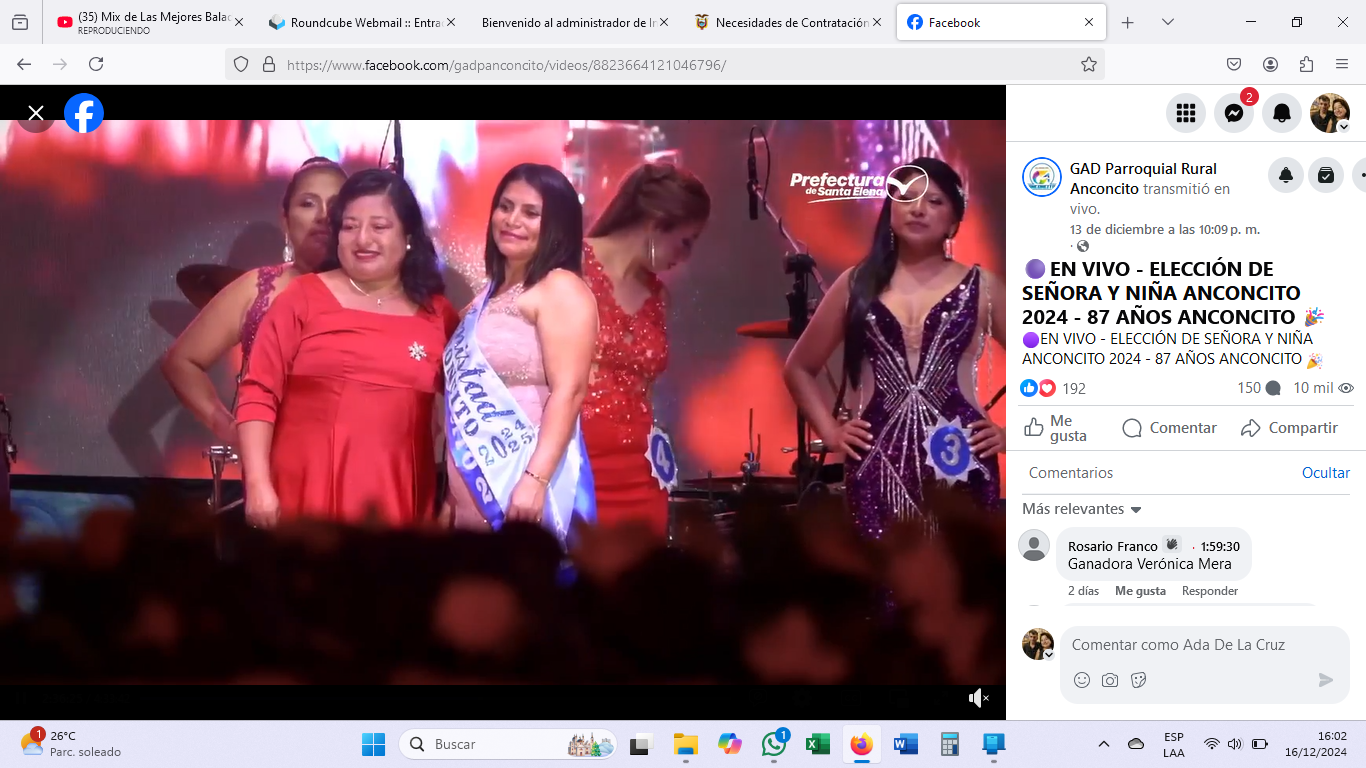Insert emoji in the comment box
Image resolution: width=1366 pixels, height=768 pixels.
click(1082, 680)
